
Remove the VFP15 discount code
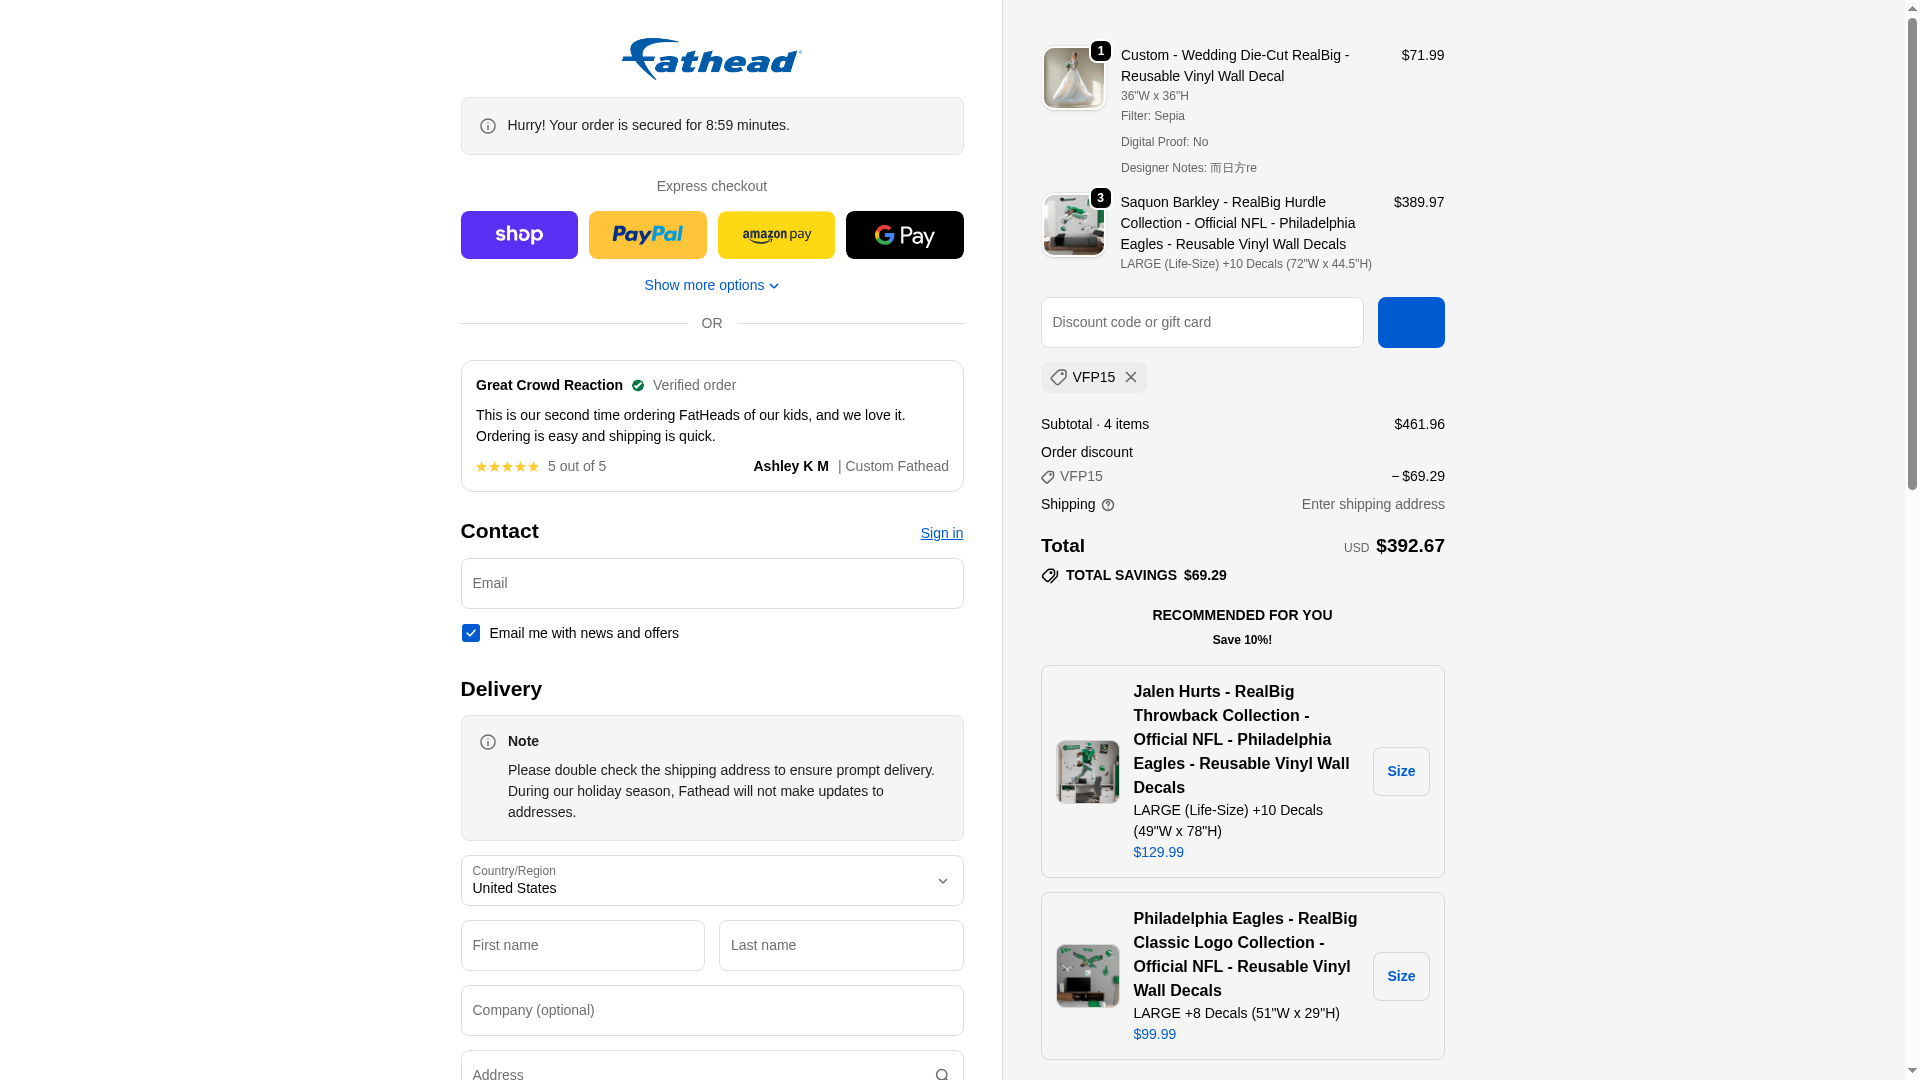[1131, 377]
